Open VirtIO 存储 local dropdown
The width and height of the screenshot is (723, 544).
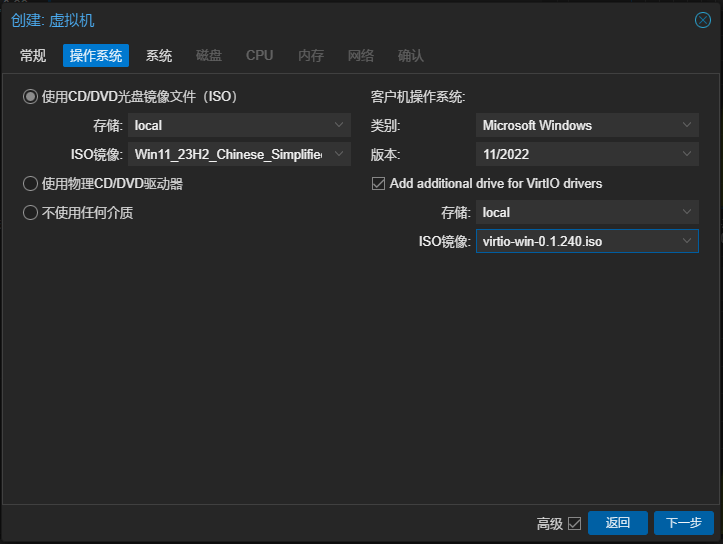[687, 212]
